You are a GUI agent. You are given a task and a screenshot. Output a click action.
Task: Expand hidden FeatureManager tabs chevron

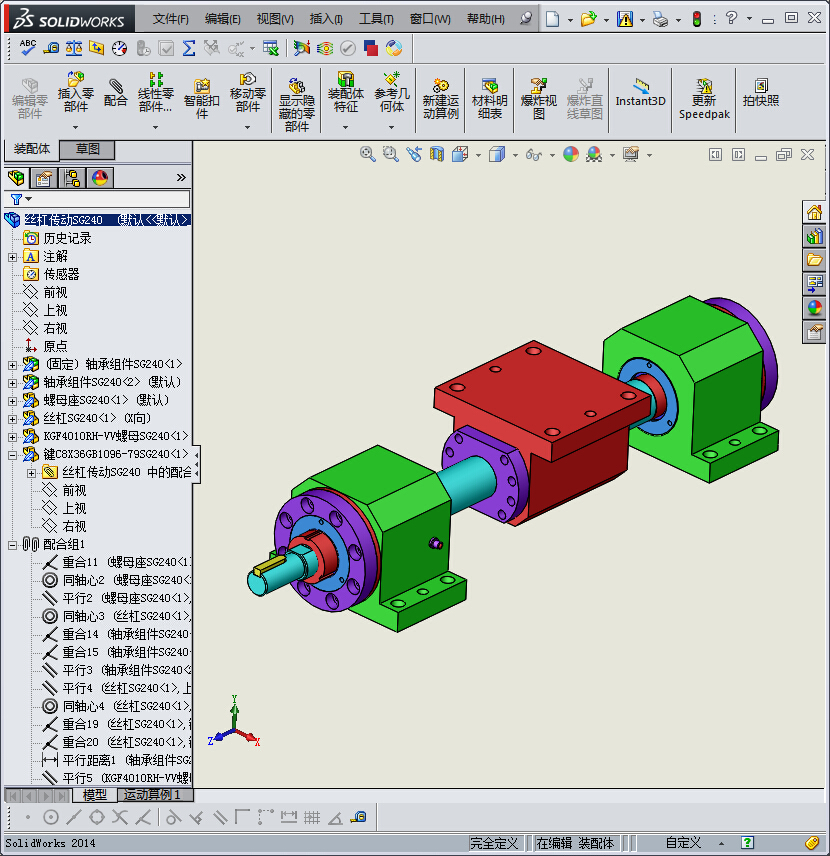181,178
